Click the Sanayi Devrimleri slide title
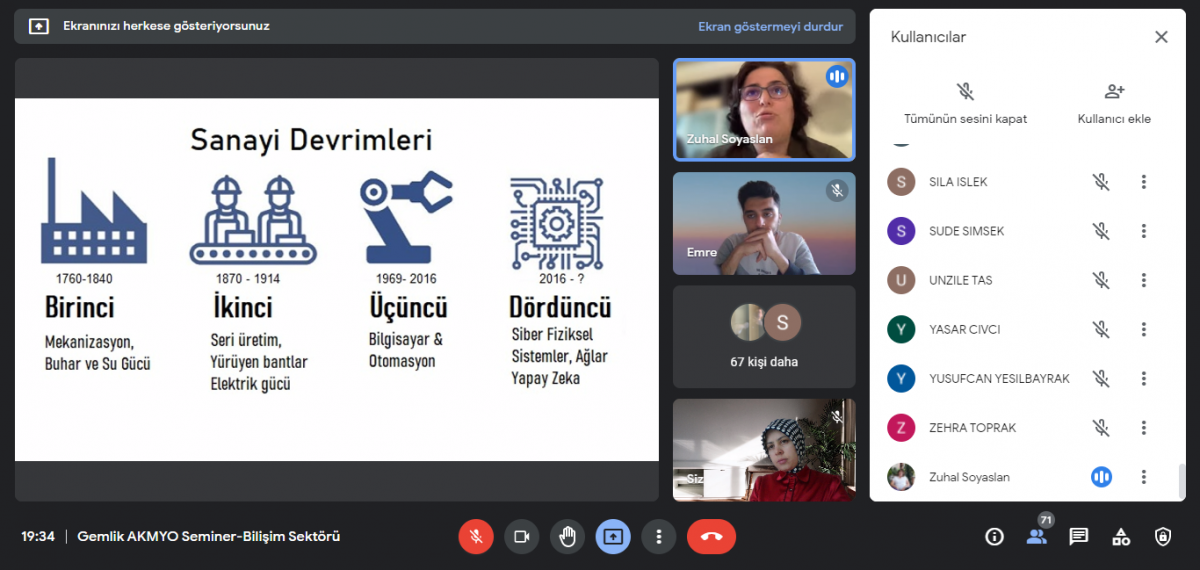The width and height of the screenshot is (1200, 570). [312, 139]
